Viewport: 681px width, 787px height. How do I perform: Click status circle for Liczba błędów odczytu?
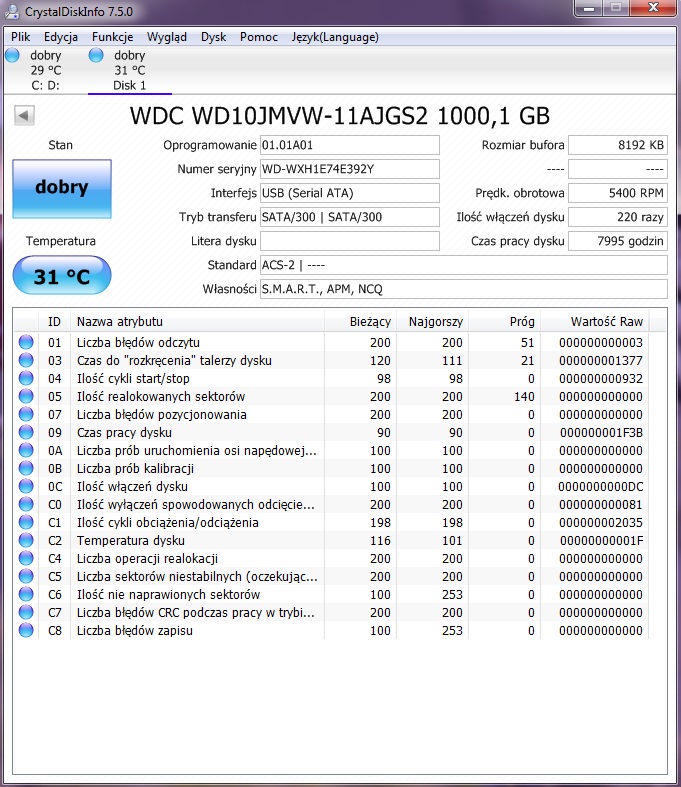click(x=26, y=342)
